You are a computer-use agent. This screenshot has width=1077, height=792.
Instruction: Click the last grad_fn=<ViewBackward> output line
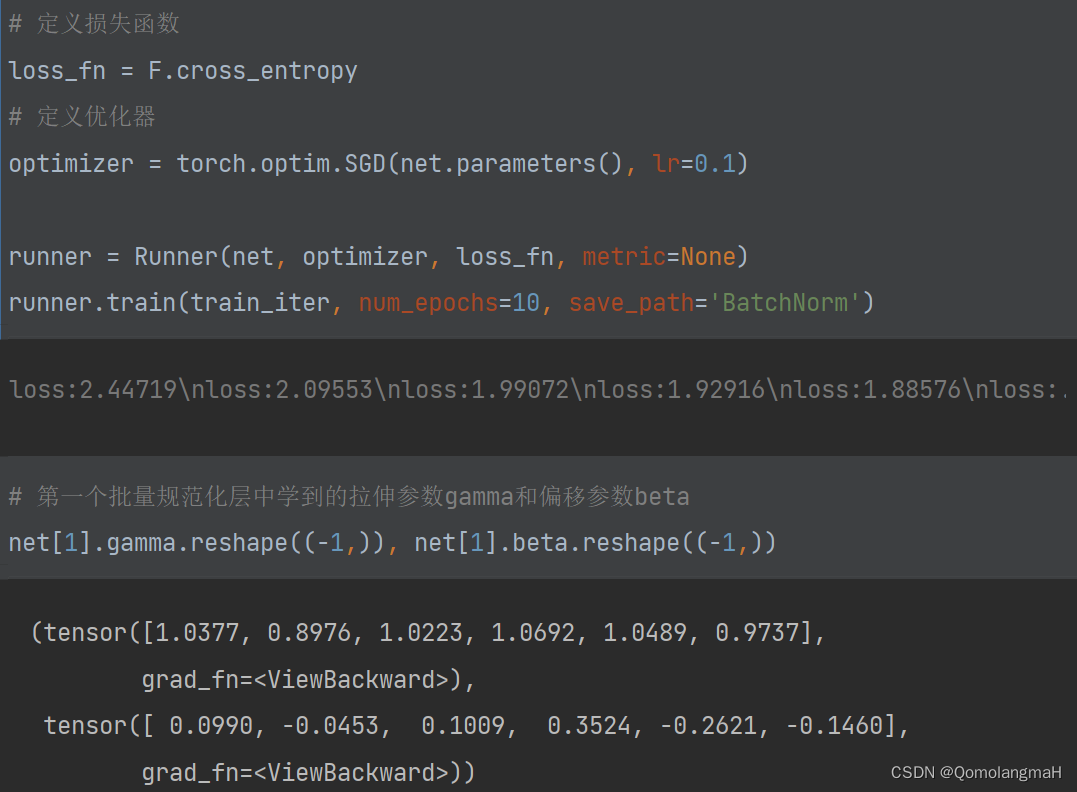308,772
